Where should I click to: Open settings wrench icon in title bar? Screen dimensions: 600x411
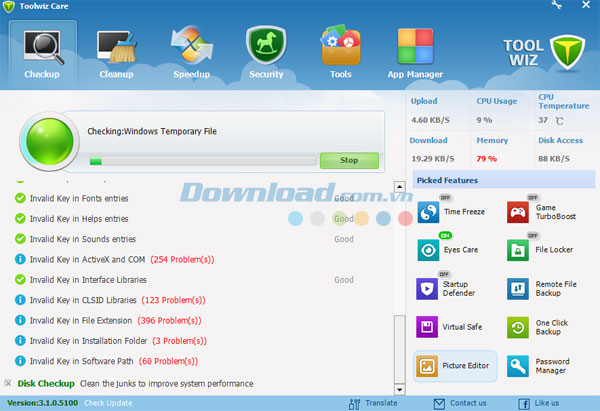tap(557, 5)
